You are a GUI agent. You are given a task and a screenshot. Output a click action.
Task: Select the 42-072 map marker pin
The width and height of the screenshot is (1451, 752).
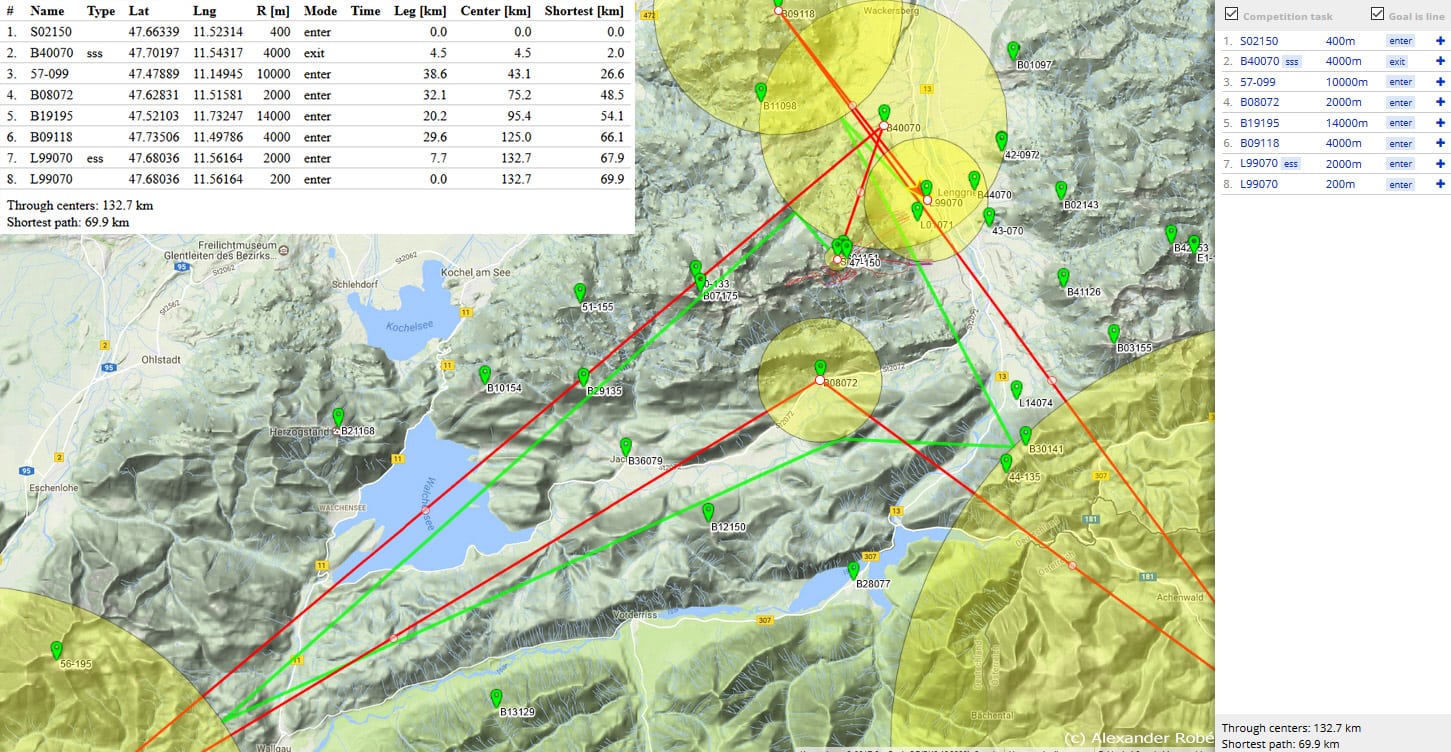click(1002, 141)
